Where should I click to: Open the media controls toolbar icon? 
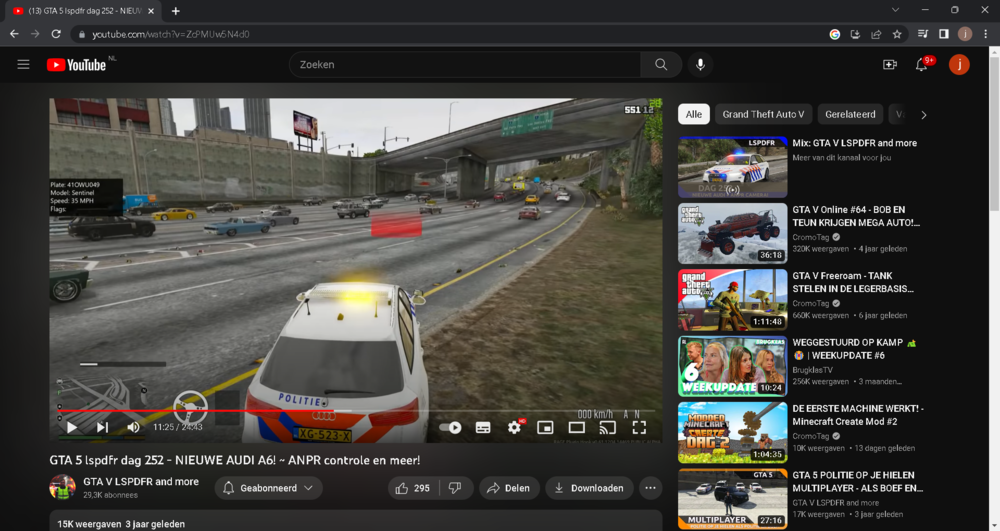click(x=923, y=34)
